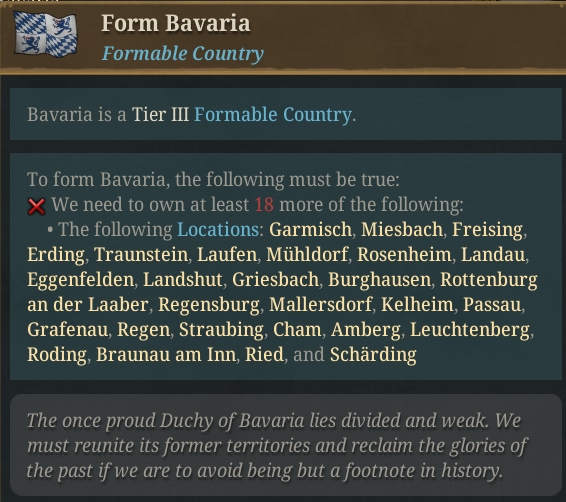Click the Formable Country link in description
This screenshot has height=502, width=566.
(x=273, y=115)
